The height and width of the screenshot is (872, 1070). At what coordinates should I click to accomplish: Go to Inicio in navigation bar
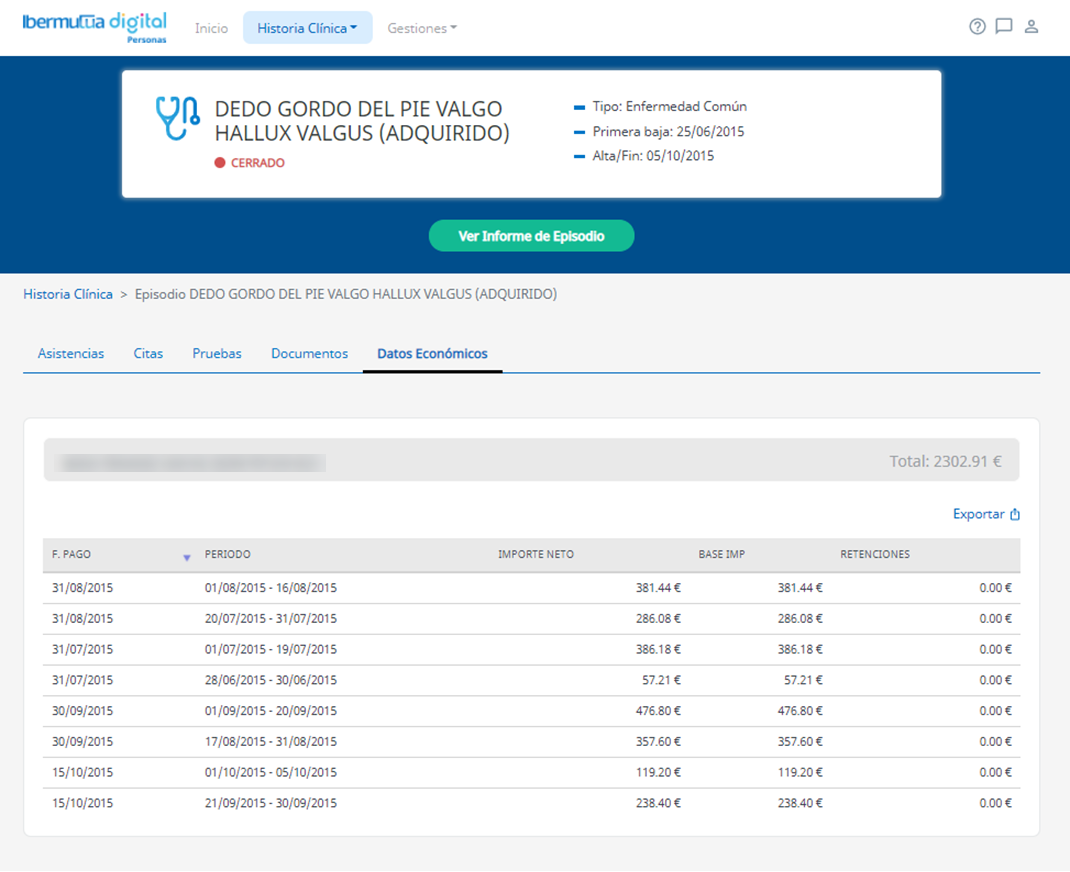[x=211, y=28]
